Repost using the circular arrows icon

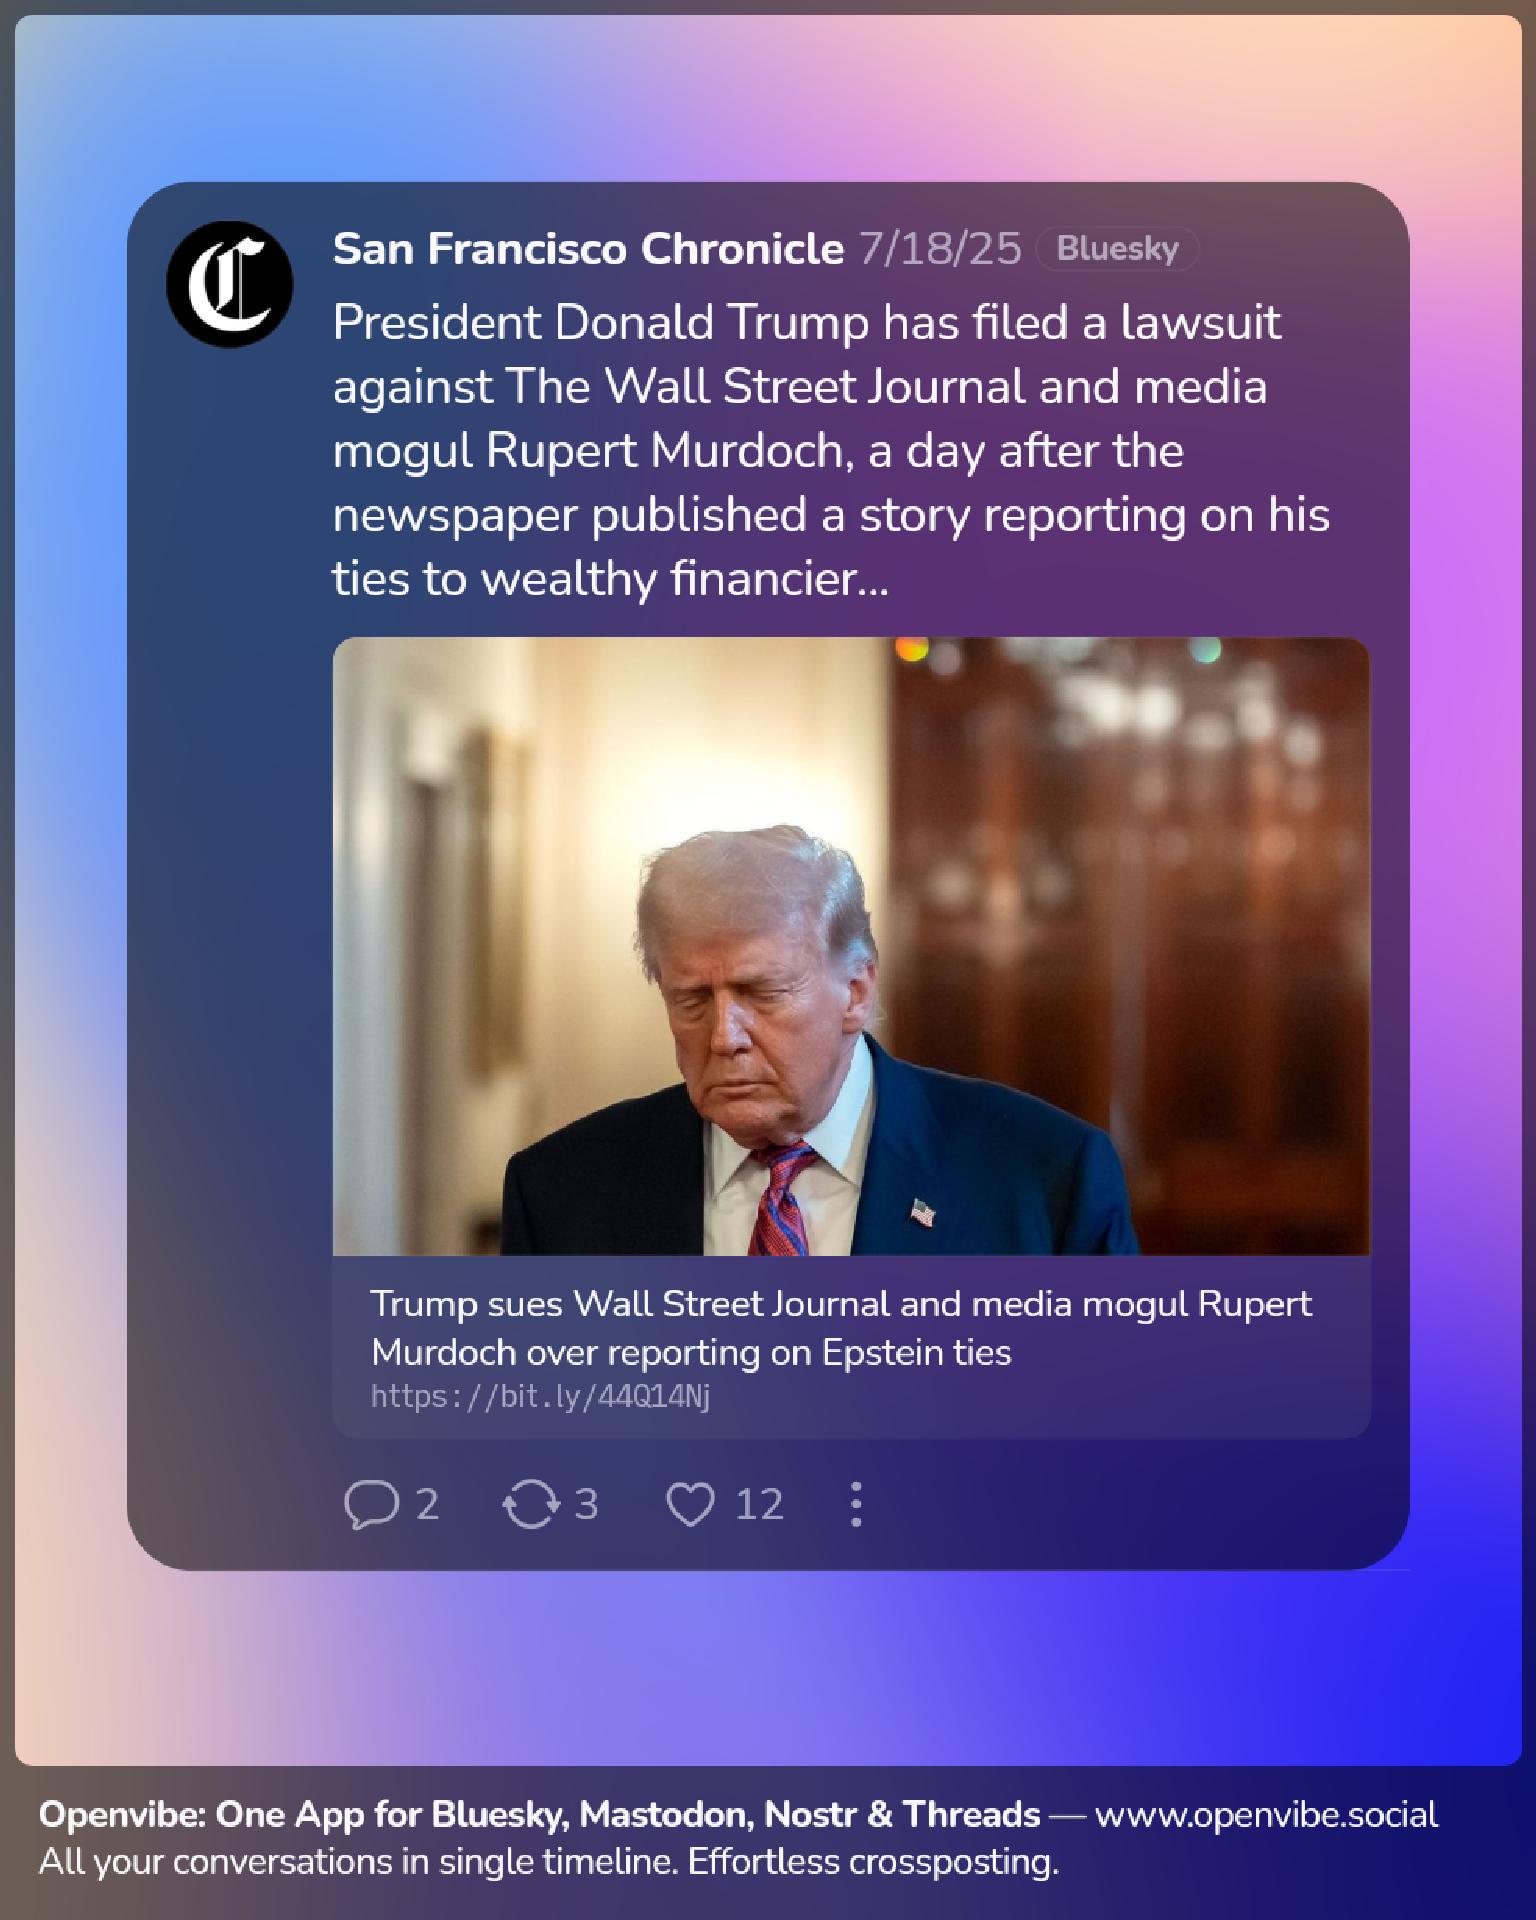(x=530, y=1504)
